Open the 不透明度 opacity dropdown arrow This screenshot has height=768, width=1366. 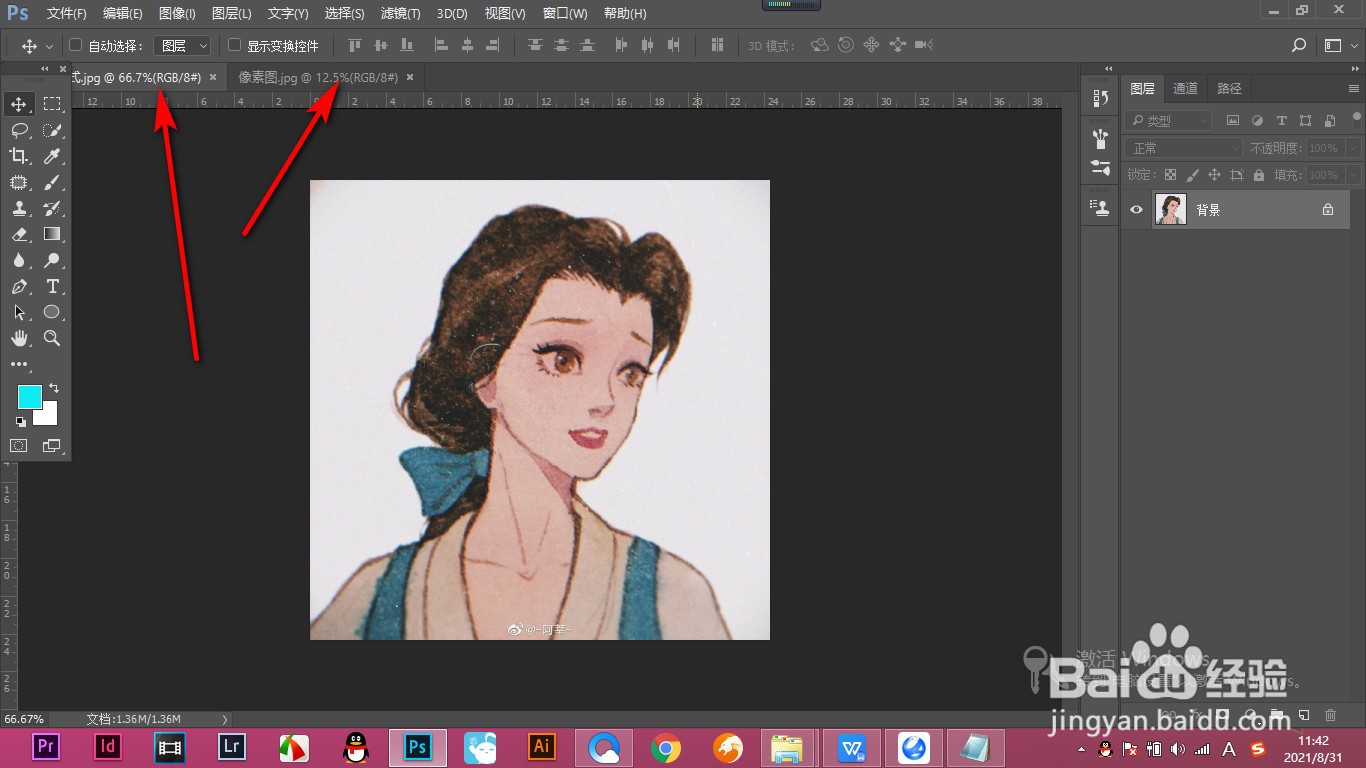pyautogui.click(x=1353, y=148)
